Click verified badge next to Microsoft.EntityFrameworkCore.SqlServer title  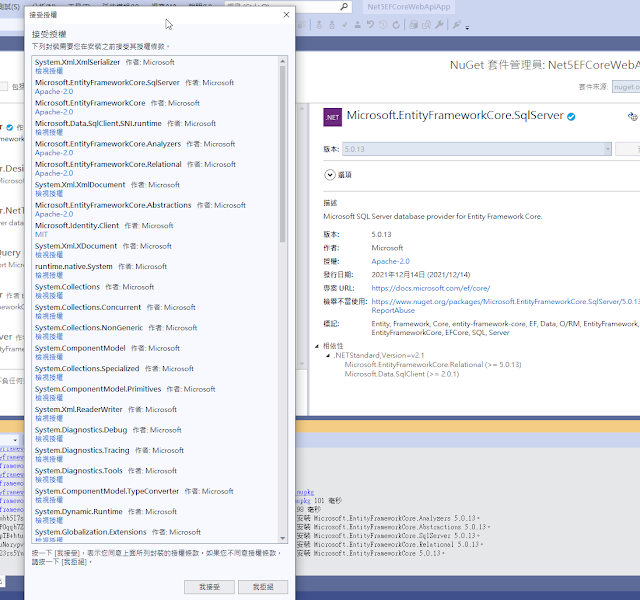click(x=571, y=117)
